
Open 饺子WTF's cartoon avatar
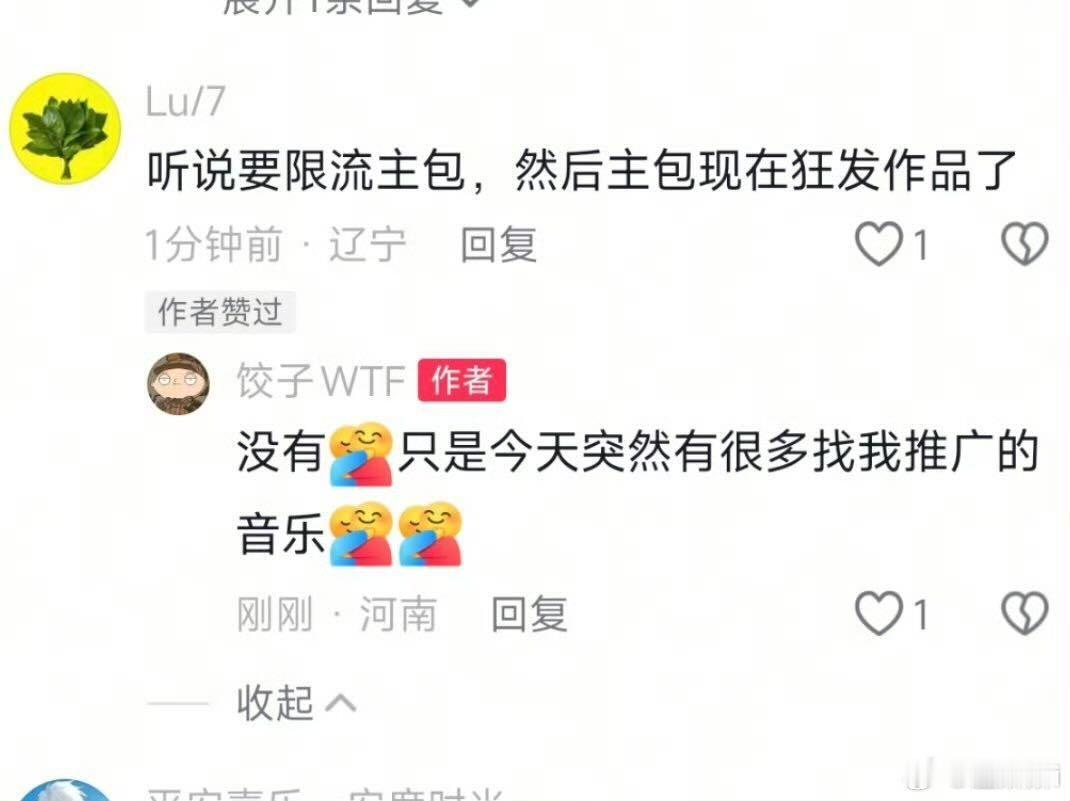coord(179,383)
